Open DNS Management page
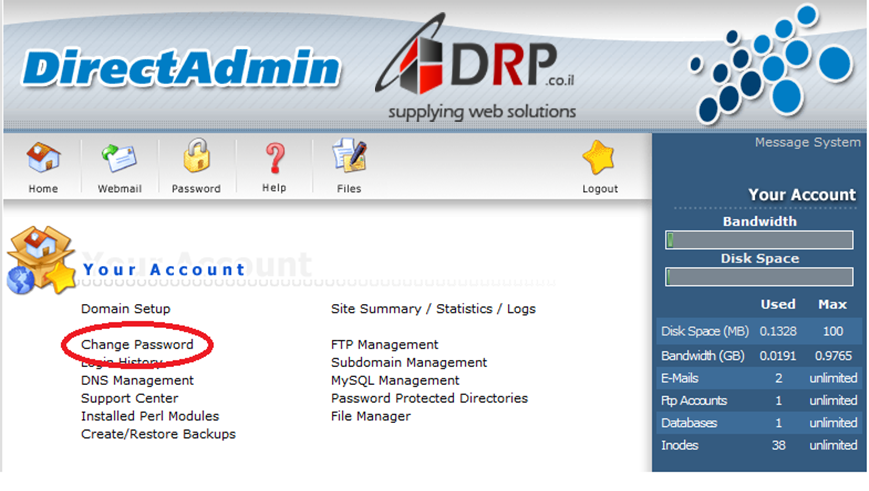The image size is (869, 491). click(137, 381)
